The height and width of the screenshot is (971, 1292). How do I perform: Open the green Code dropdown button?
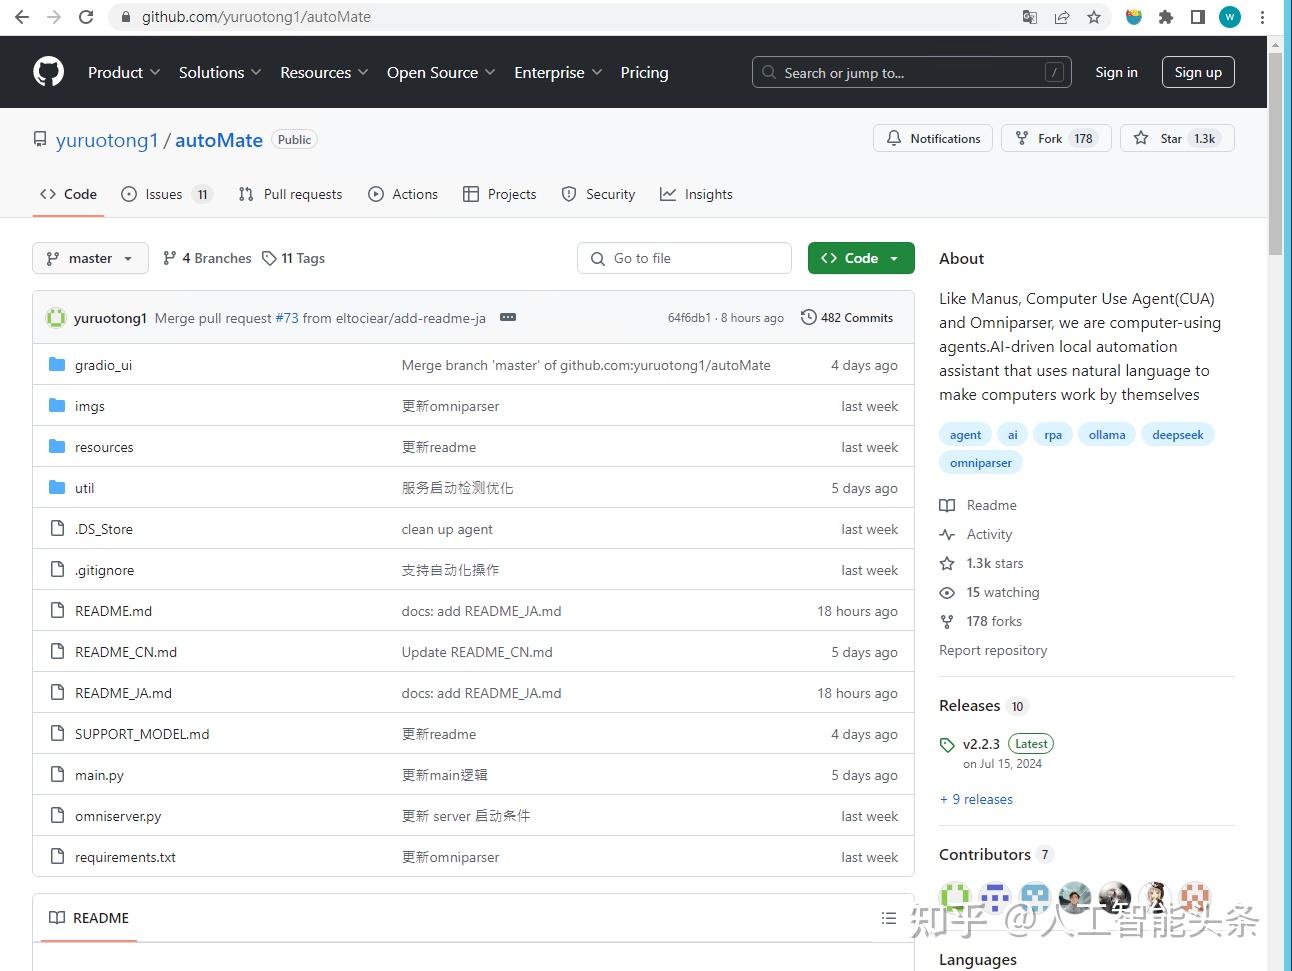pos(861,258)
